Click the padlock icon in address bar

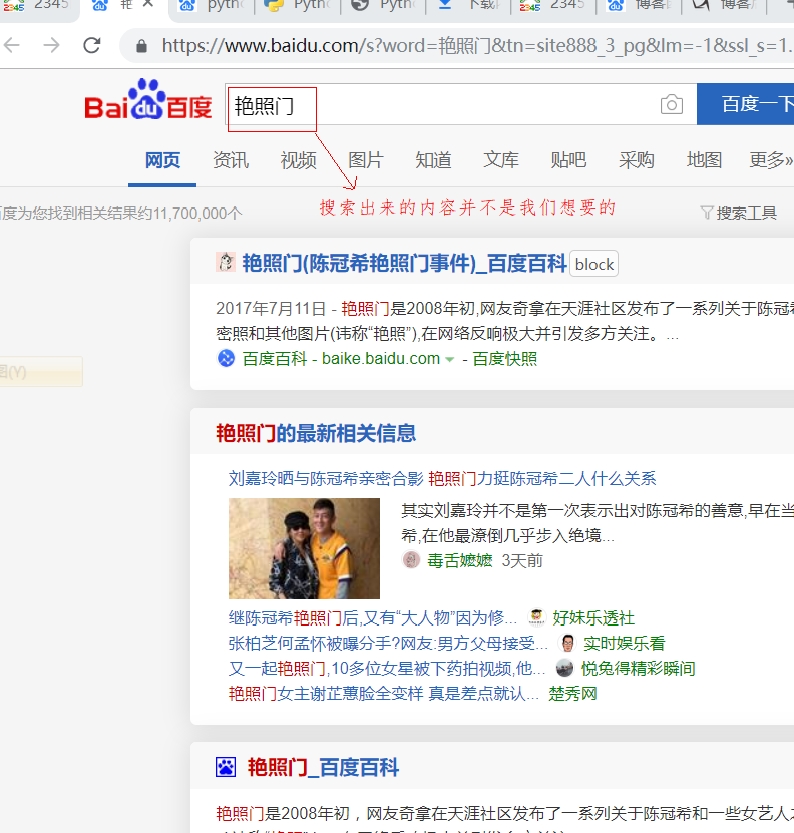click(x=141, y=46)
